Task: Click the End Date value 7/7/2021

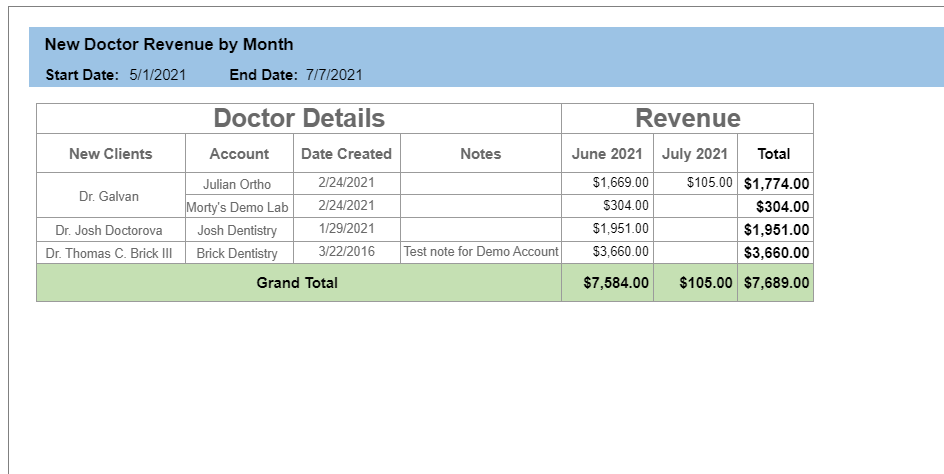Action: click(334, 75)
